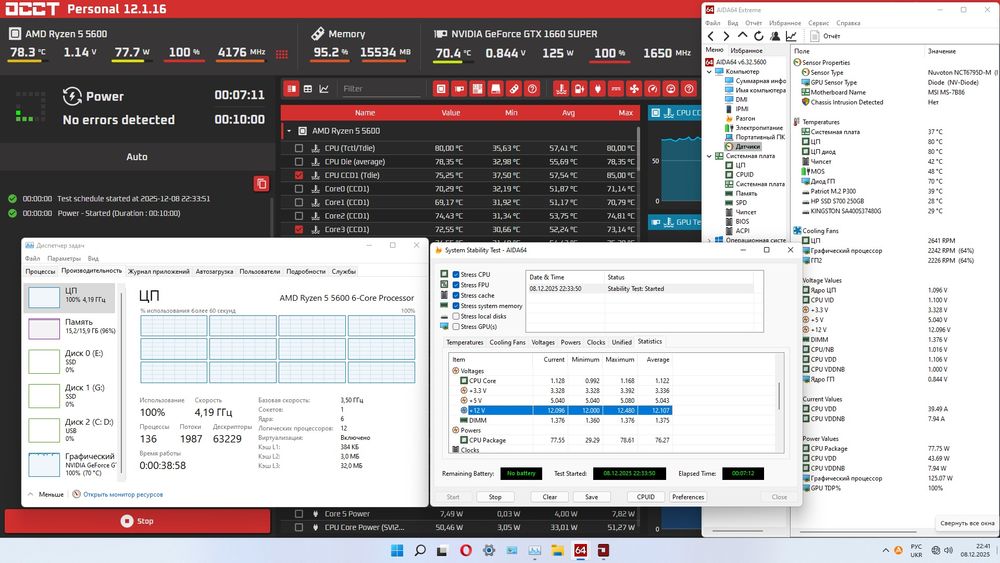Screen dimensions: 1000x563
Task: Click the OCCT CPU filter icon in sensor toolbar
Action: 441,89
